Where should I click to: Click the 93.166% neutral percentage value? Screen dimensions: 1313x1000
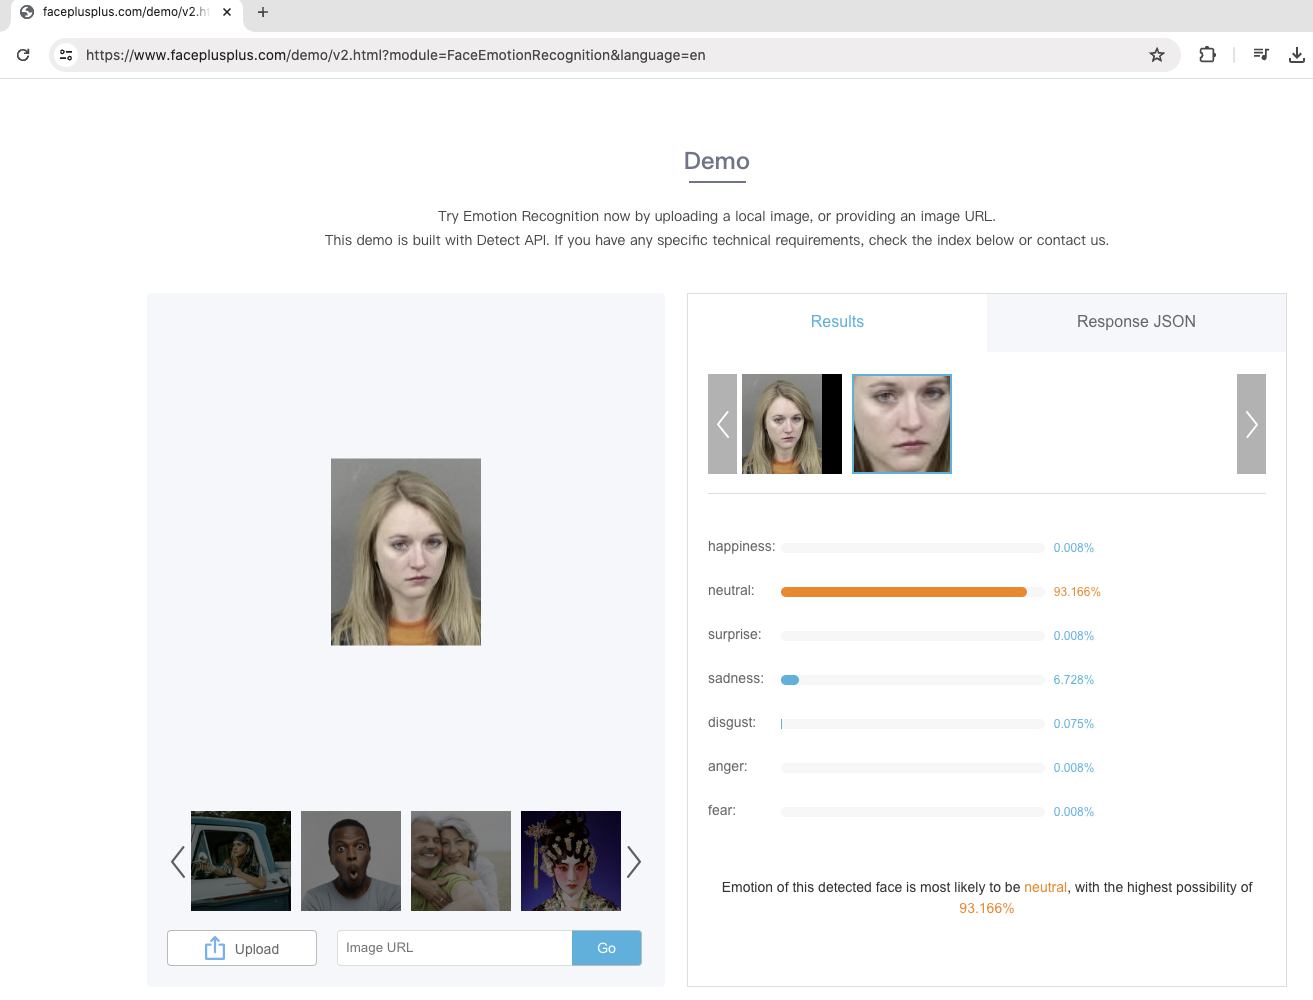coord(1077,592)
